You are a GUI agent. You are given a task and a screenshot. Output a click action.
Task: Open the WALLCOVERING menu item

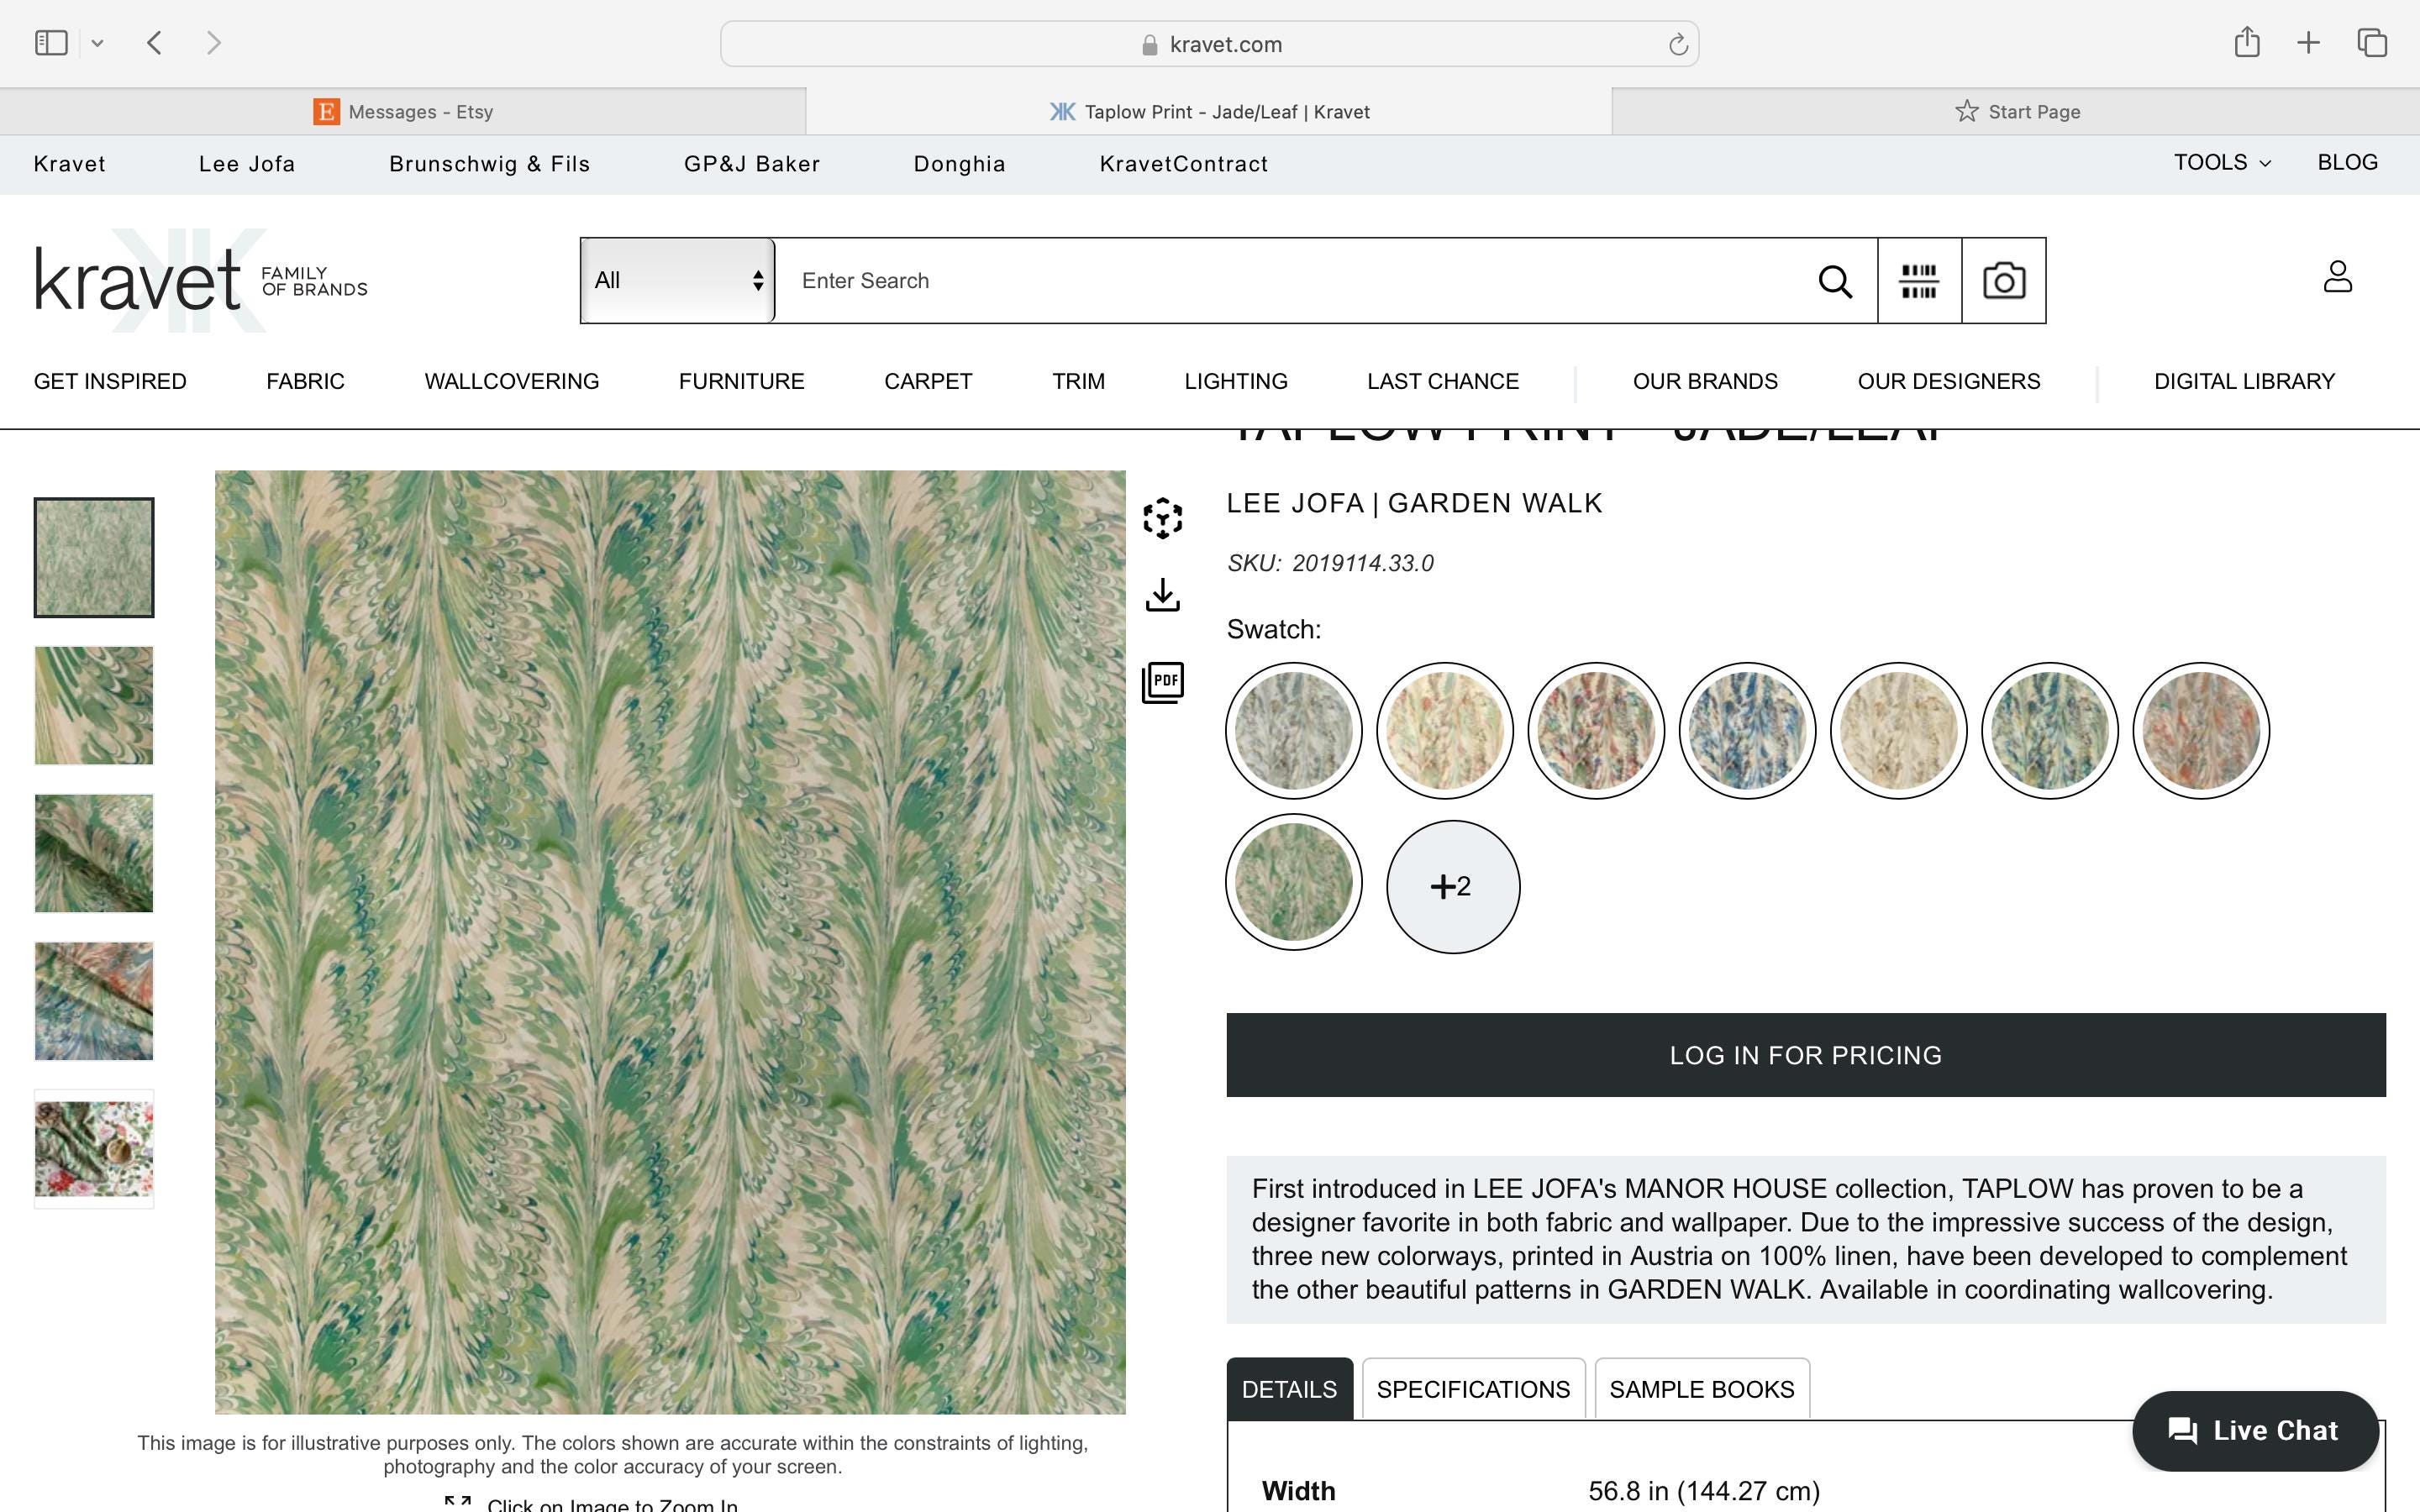pos(511,382)
